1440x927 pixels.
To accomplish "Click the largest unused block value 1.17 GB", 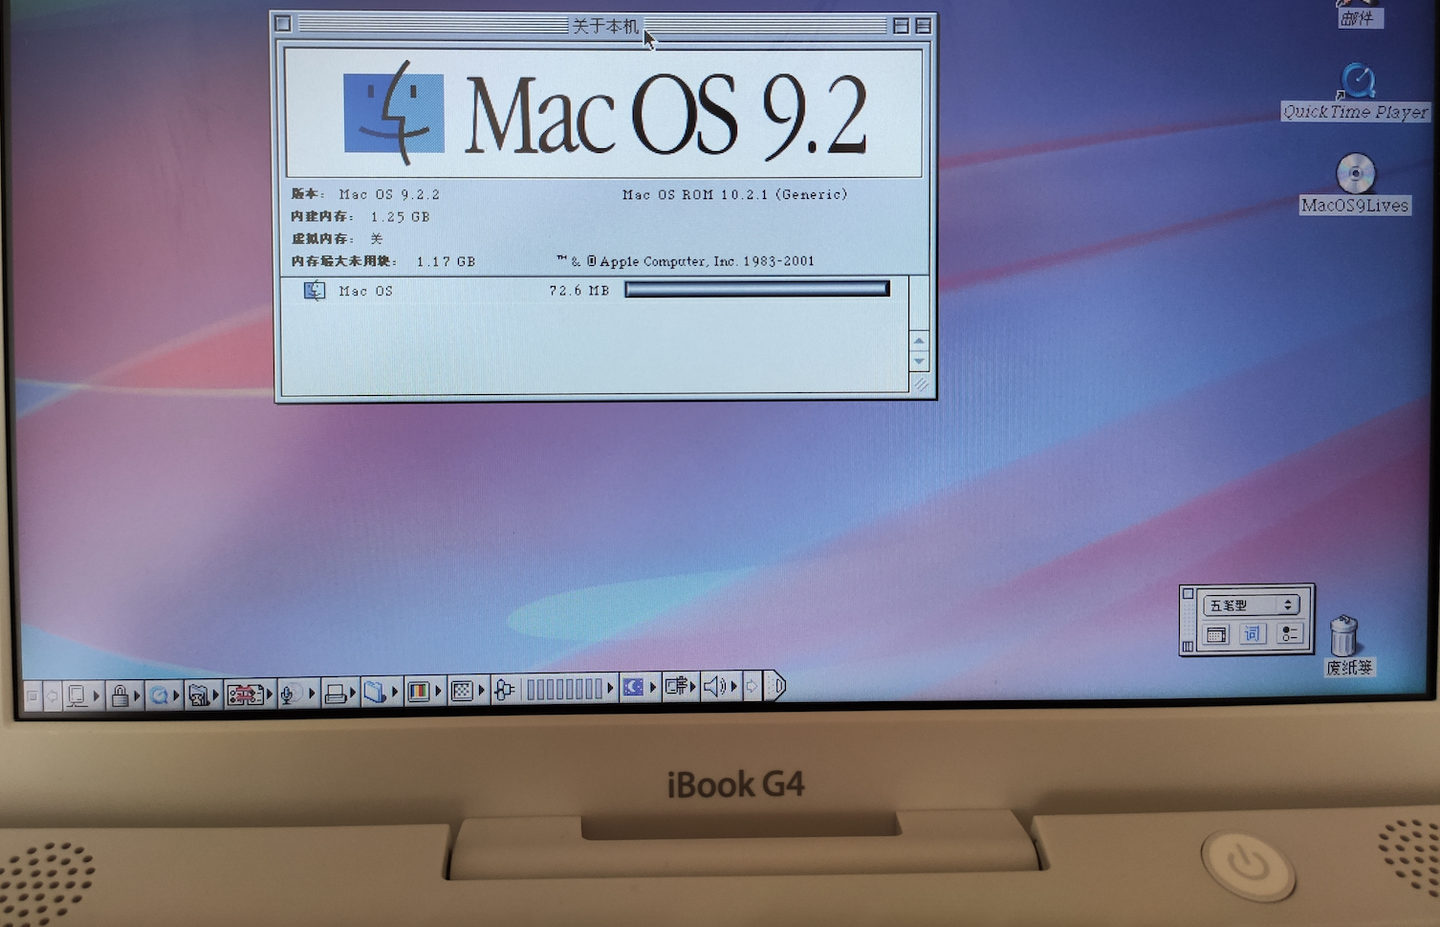I will [446, 262].
